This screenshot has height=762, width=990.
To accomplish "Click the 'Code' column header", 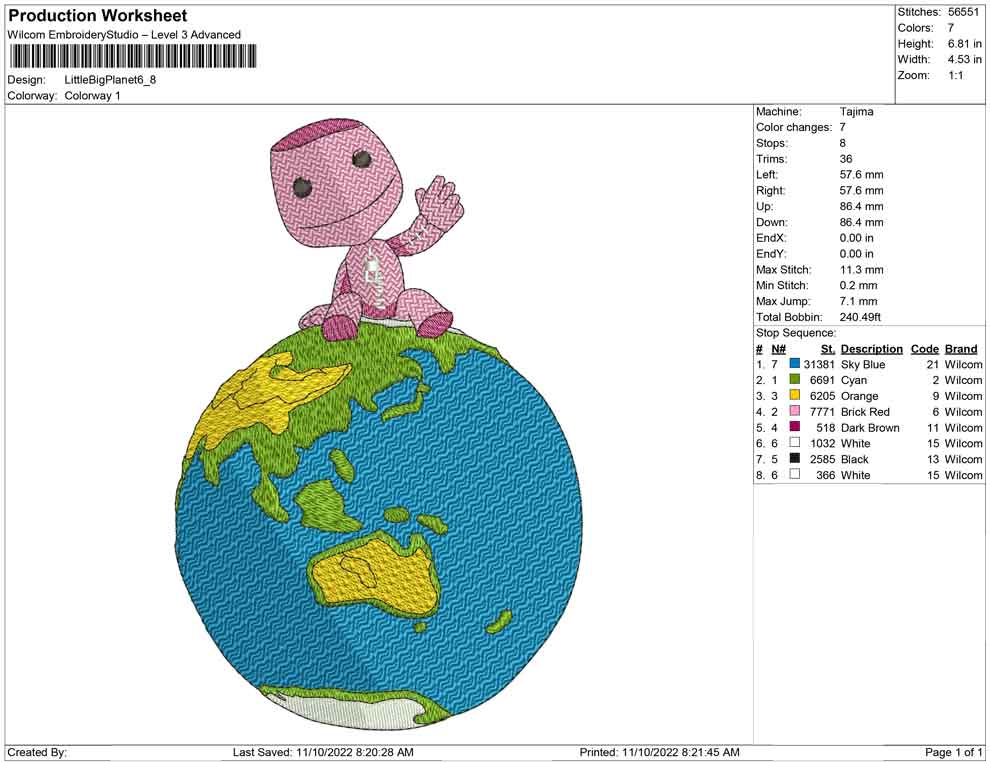I will click(924, 349).
